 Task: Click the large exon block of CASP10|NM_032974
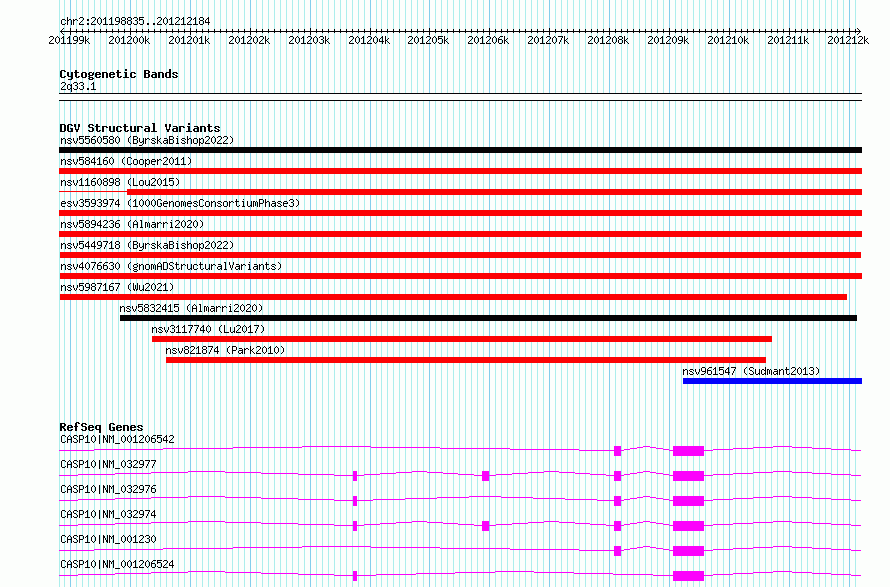(x=688, y=526)
